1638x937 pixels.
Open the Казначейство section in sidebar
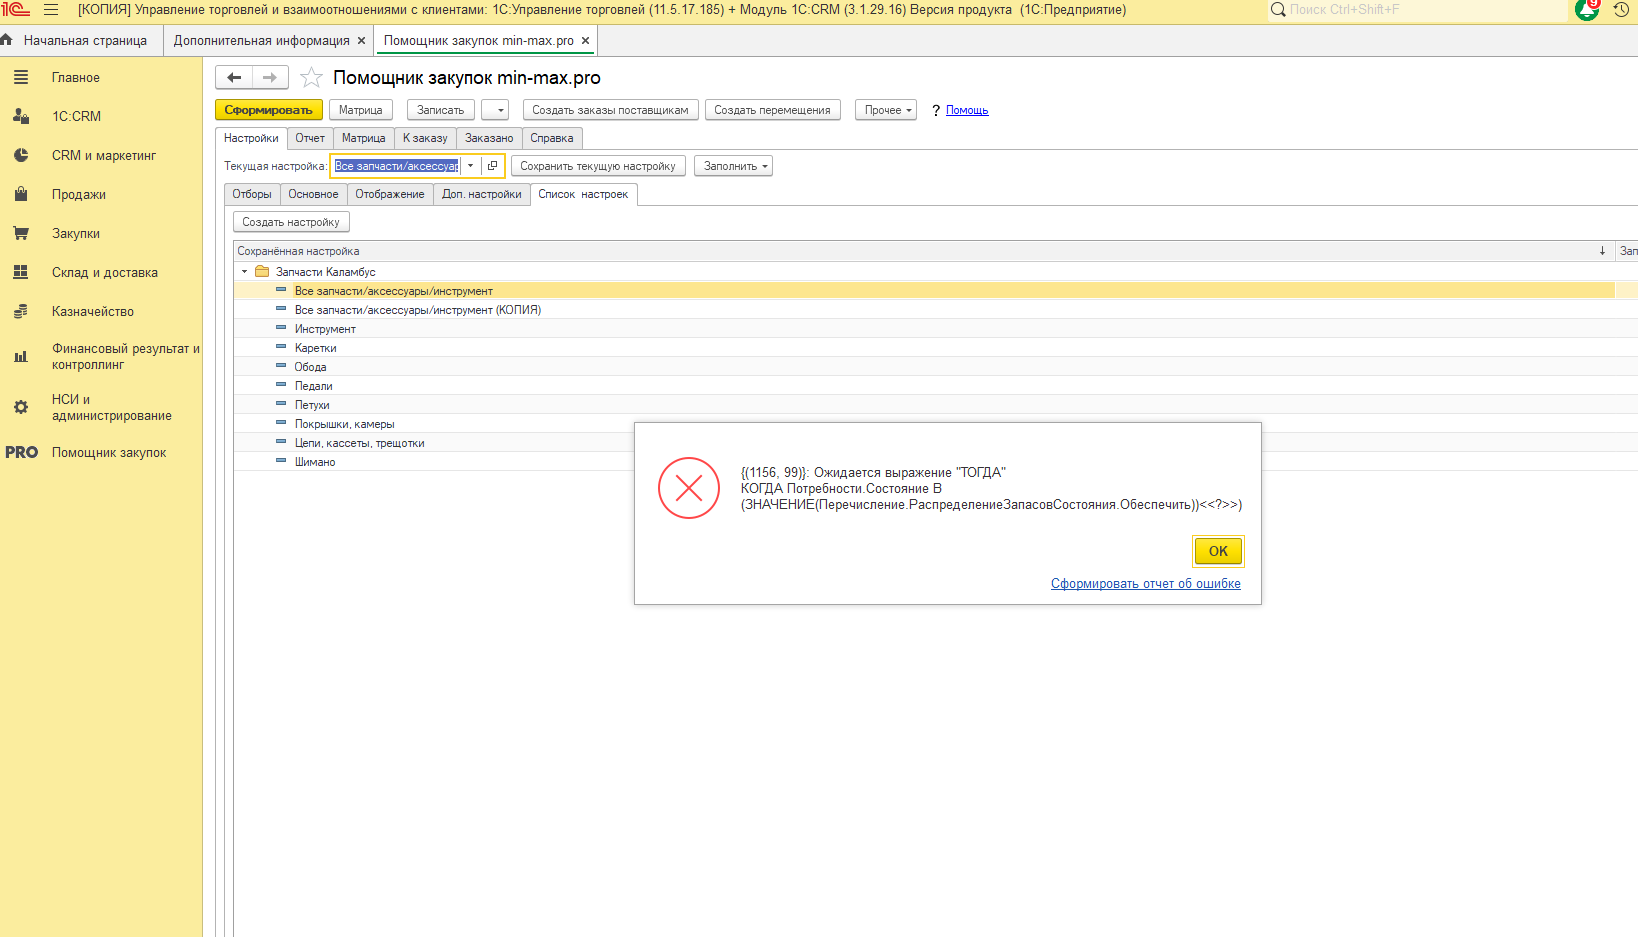coord(92,311)
